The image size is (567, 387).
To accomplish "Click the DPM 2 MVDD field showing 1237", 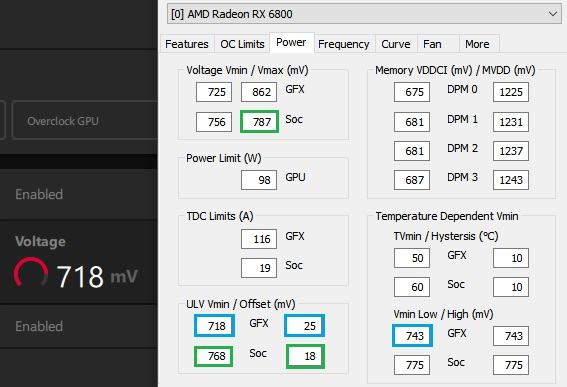I will click(x=511, y=151).
